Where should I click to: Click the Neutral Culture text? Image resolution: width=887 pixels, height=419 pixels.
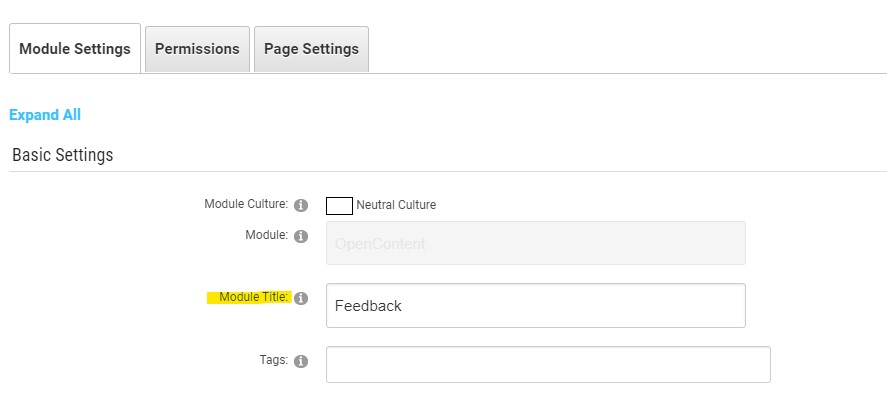tap(396, 205)
